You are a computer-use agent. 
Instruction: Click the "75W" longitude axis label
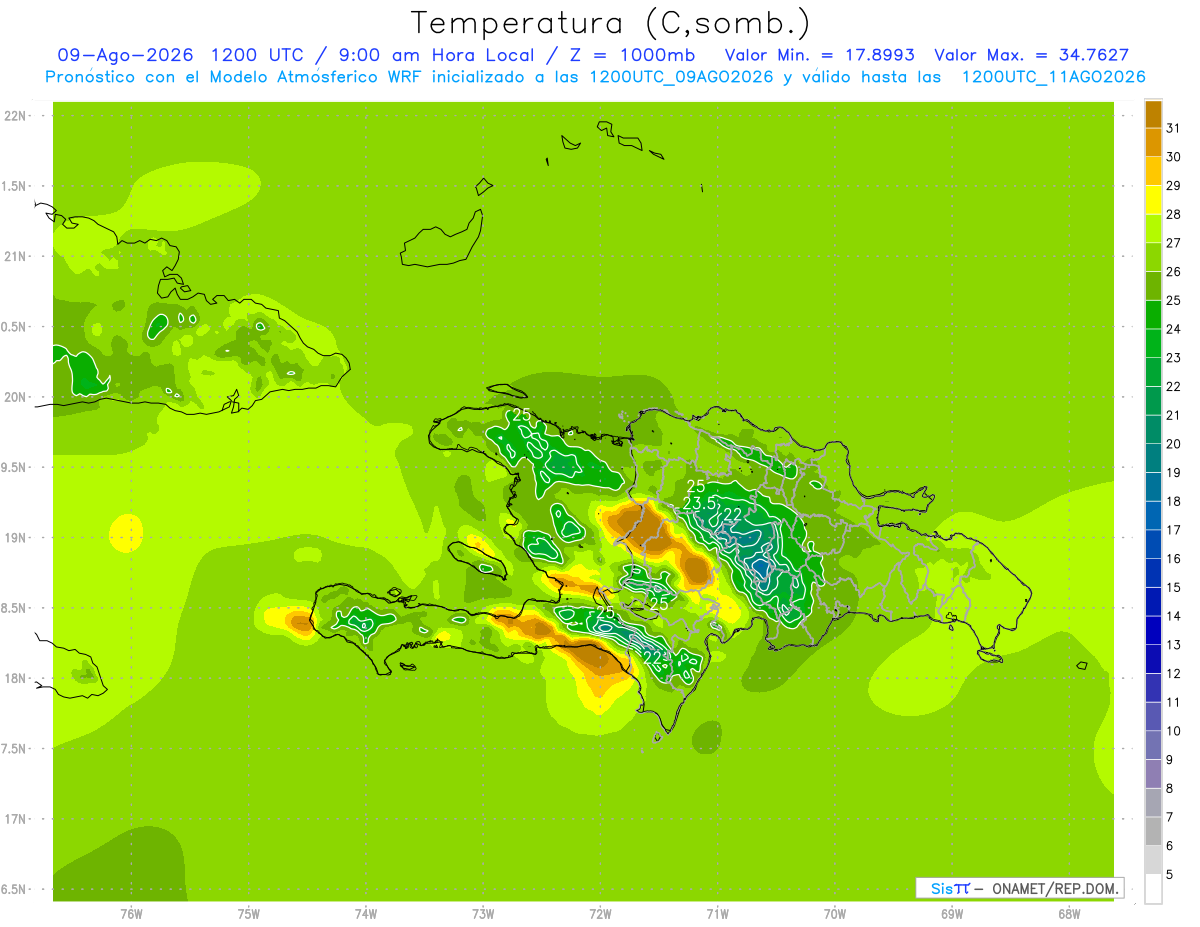(x=248, y=914)
